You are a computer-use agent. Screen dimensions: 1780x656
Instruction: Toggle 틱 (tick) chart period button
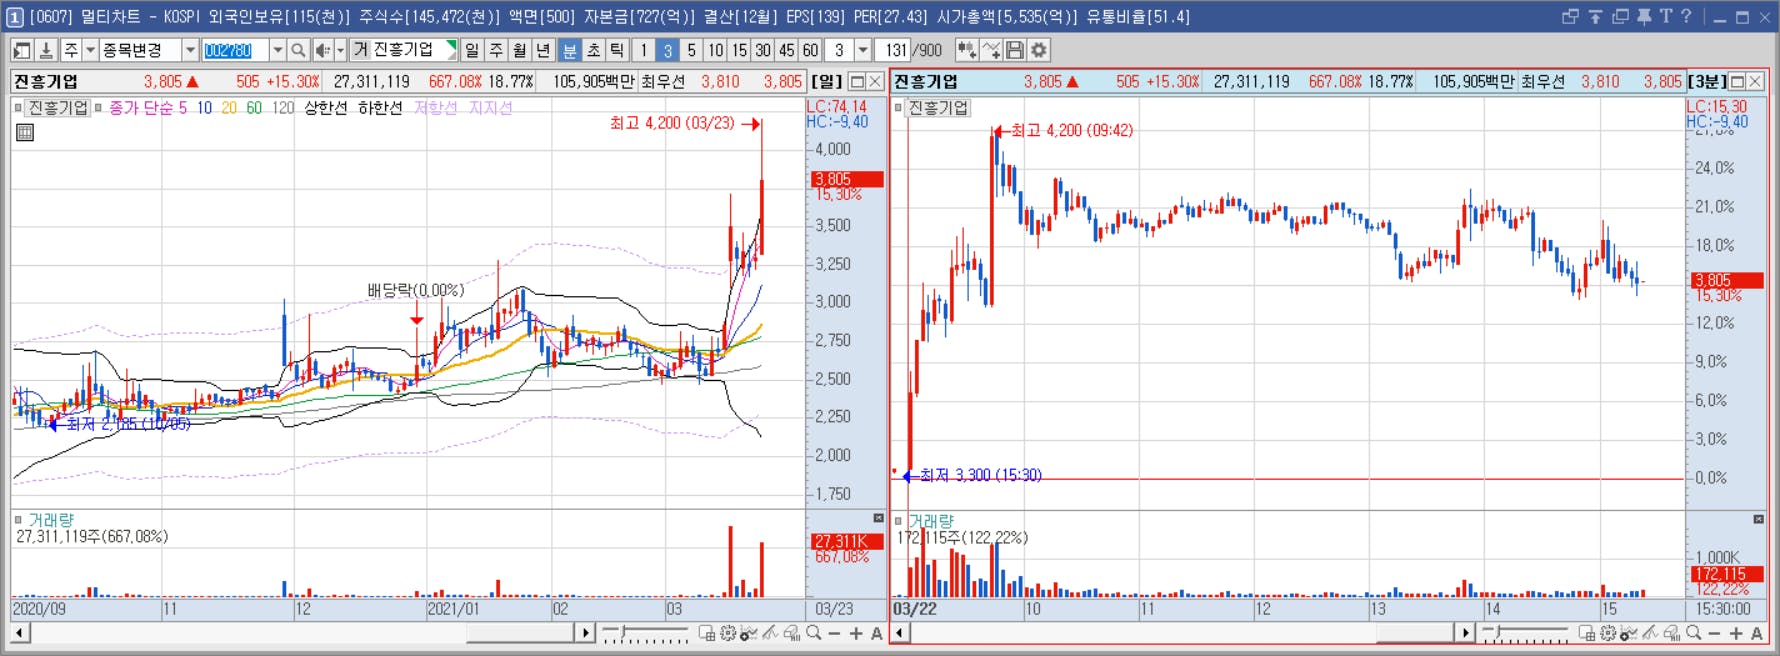618,50
